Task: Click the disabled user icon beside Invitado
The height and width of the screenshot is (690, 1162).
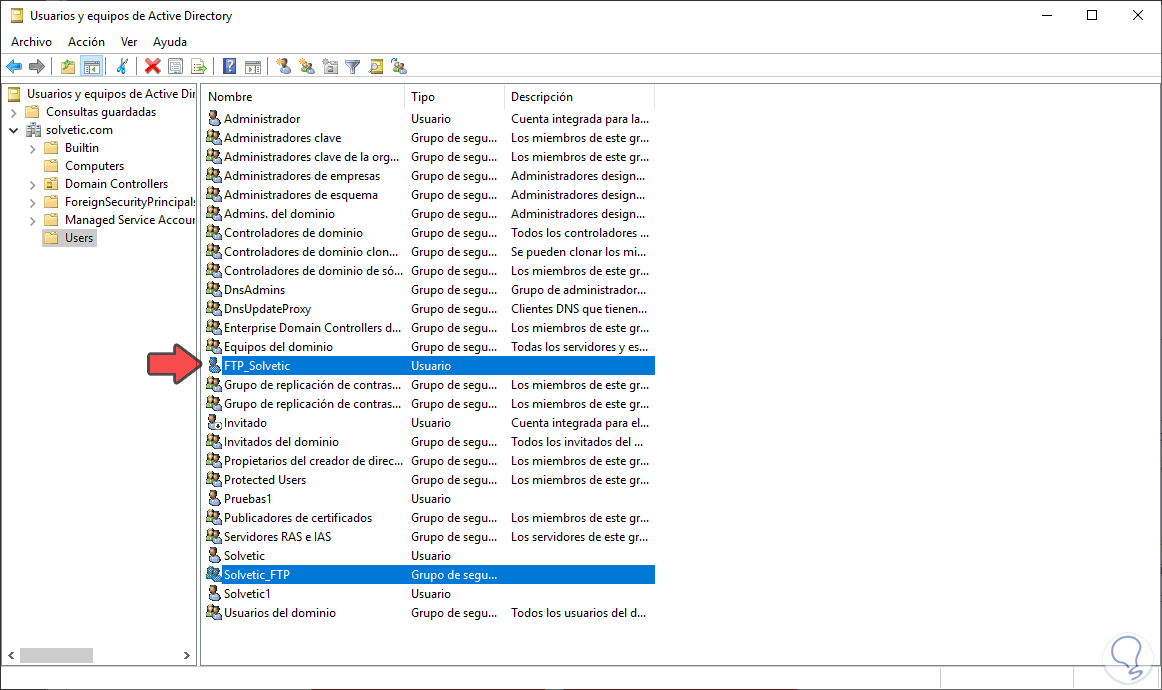Action: (214, 422)
